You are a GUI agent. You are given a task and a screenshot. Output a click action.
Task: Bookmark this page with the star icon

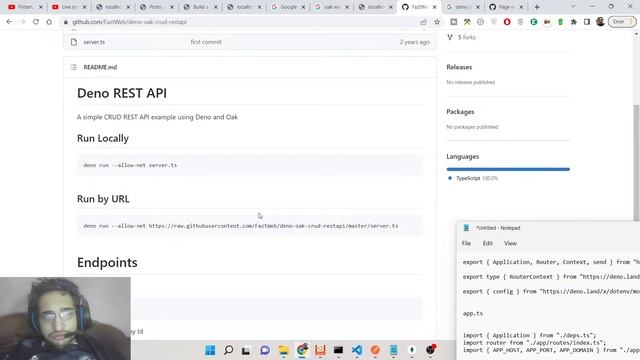[437, 22]
